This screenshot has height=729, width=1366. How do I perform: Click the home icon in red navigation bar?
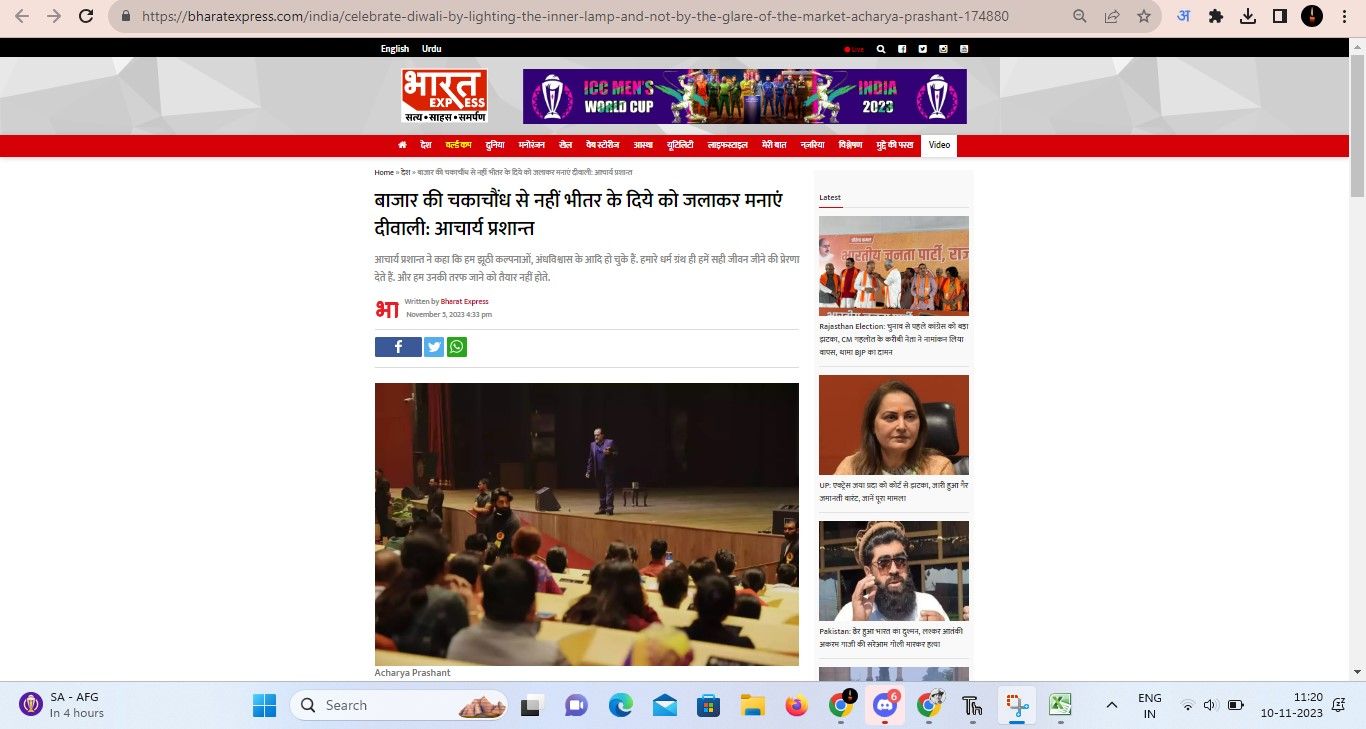[x=402, y=145]
